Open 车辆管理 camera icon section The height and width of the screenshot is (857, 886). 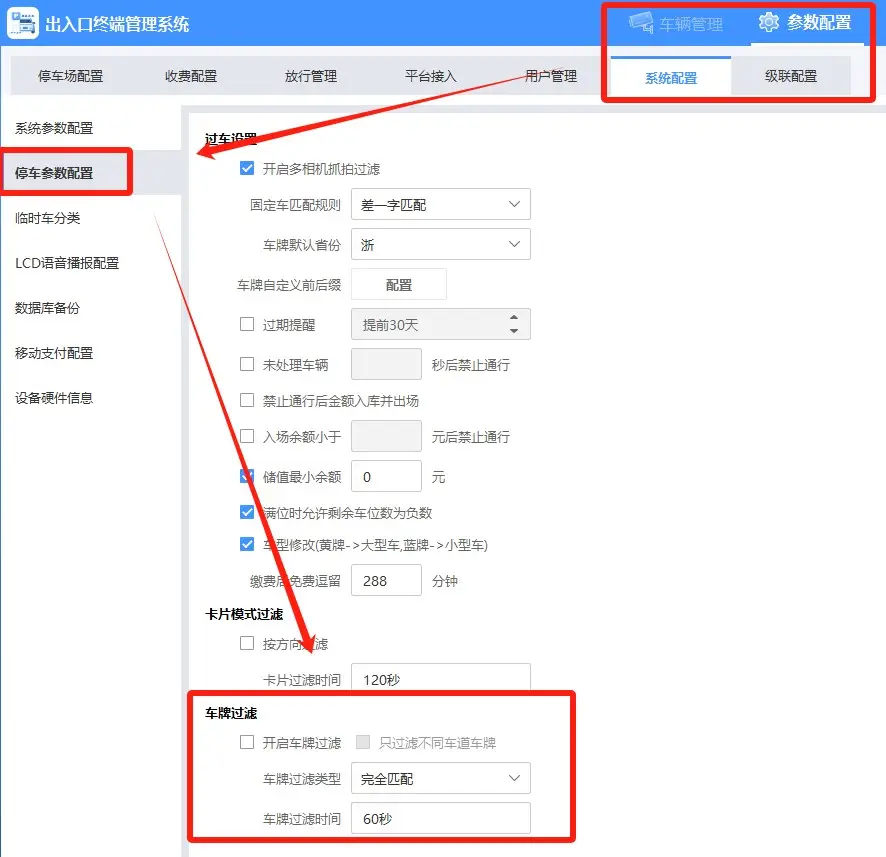click(x=640, y=24)
